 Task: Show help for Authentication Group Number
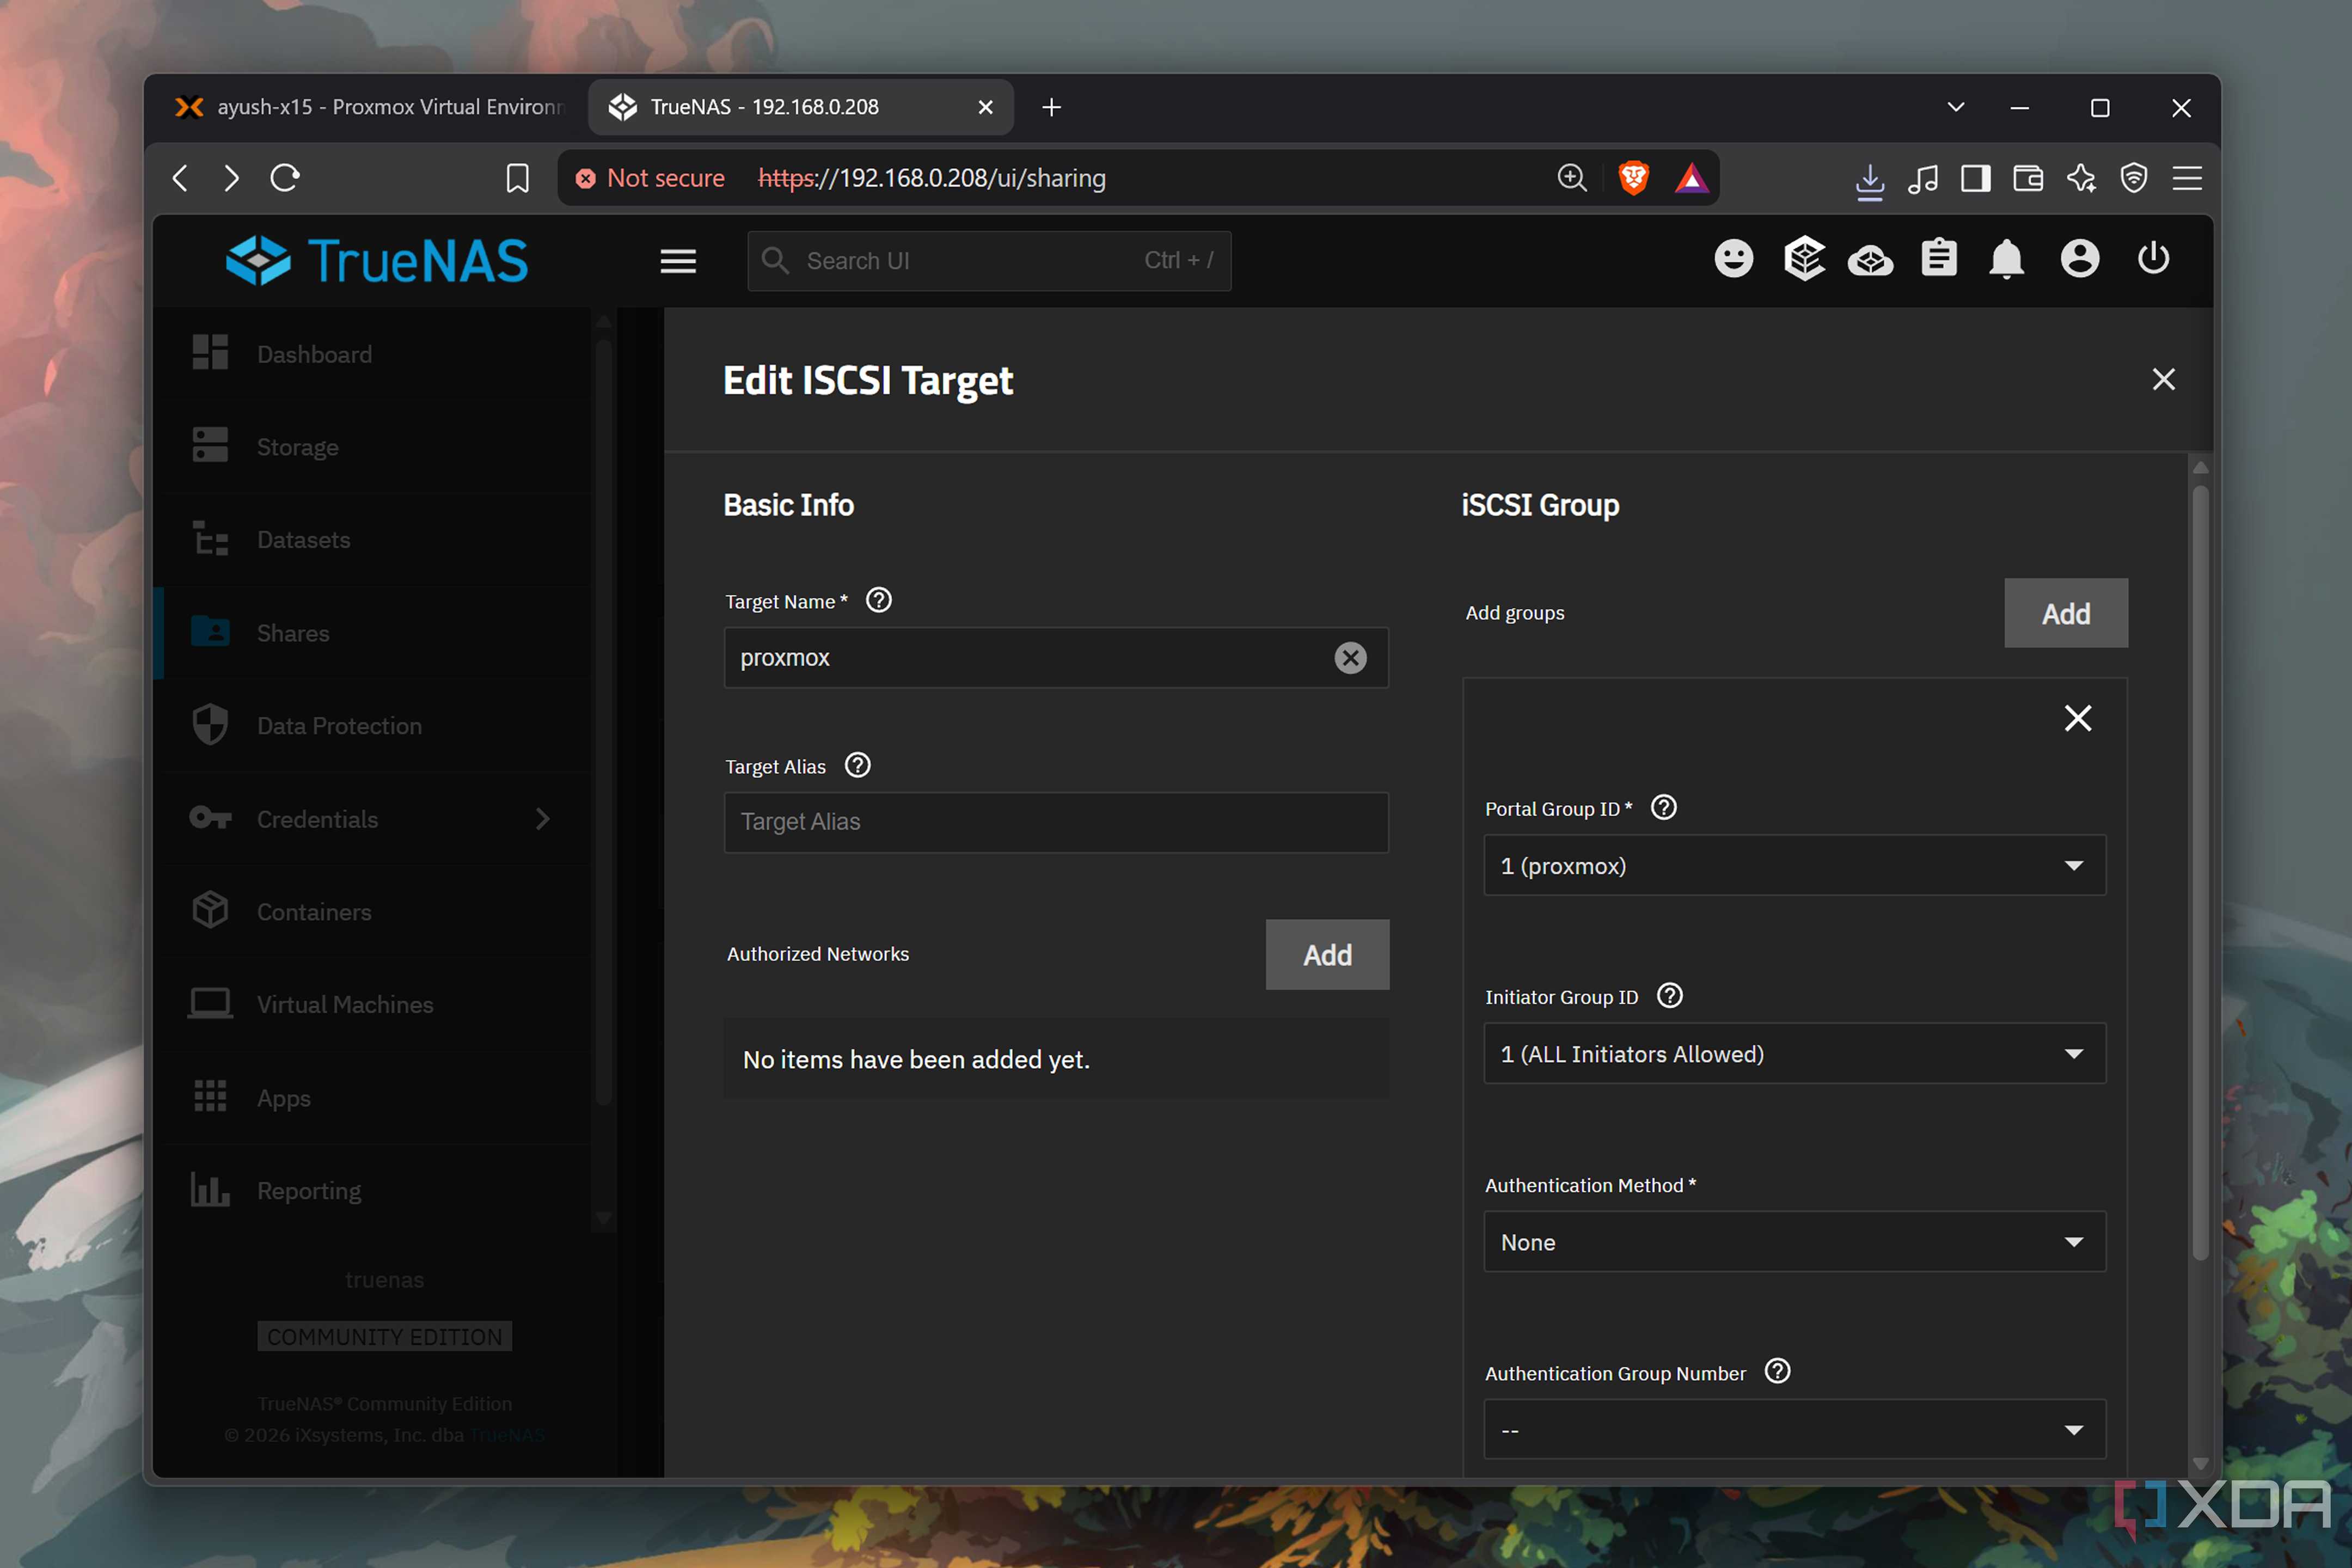(1777, 1371)
